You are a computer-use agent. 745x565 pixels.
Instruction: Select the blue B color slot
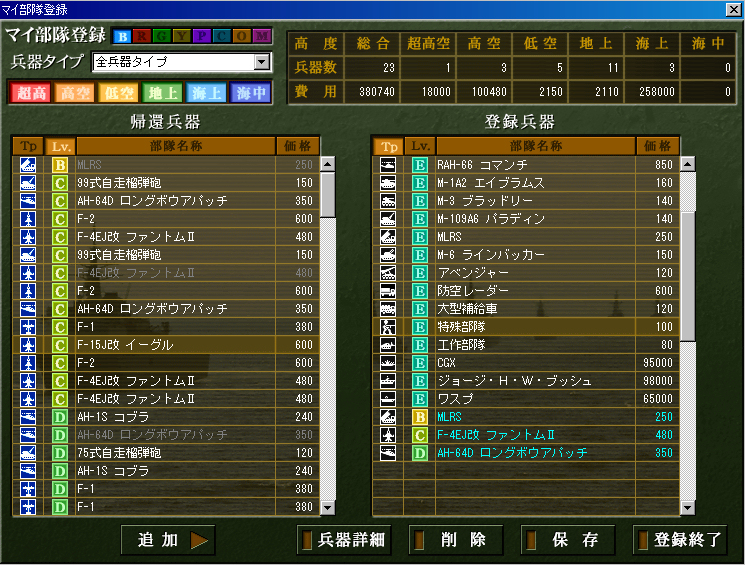[122, 36]
